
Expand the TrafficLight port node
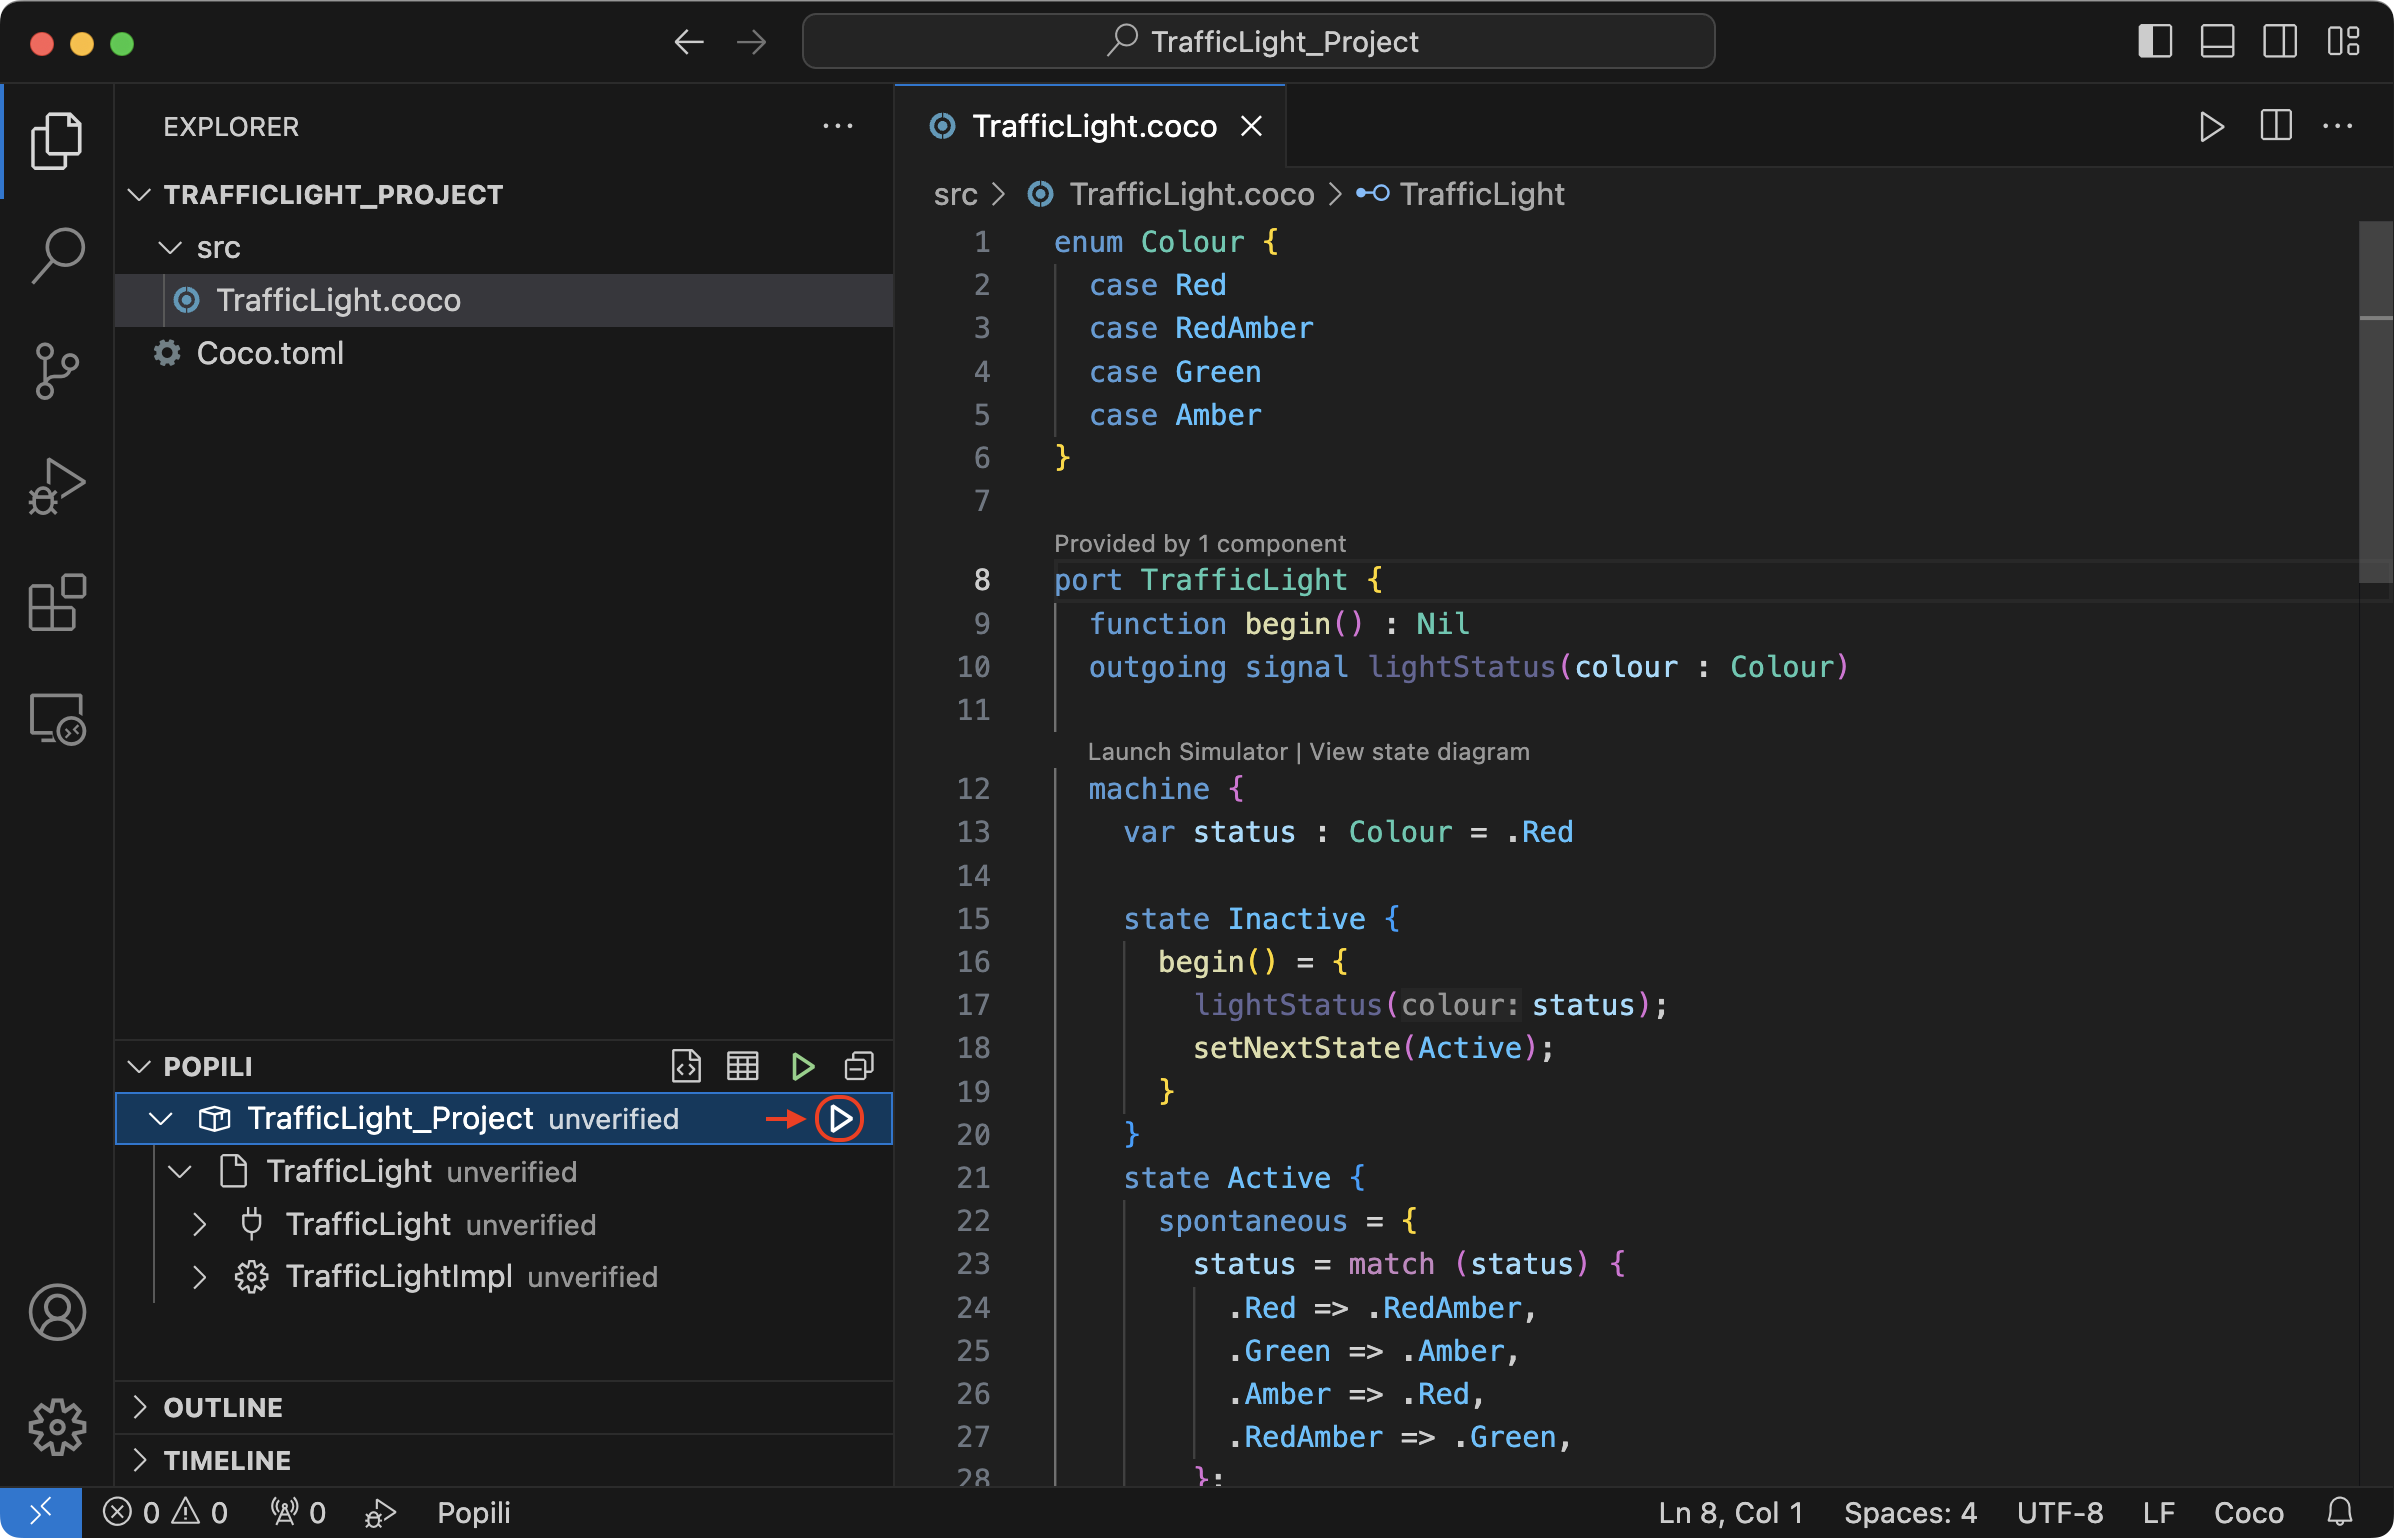click(x=199, y=1225)
